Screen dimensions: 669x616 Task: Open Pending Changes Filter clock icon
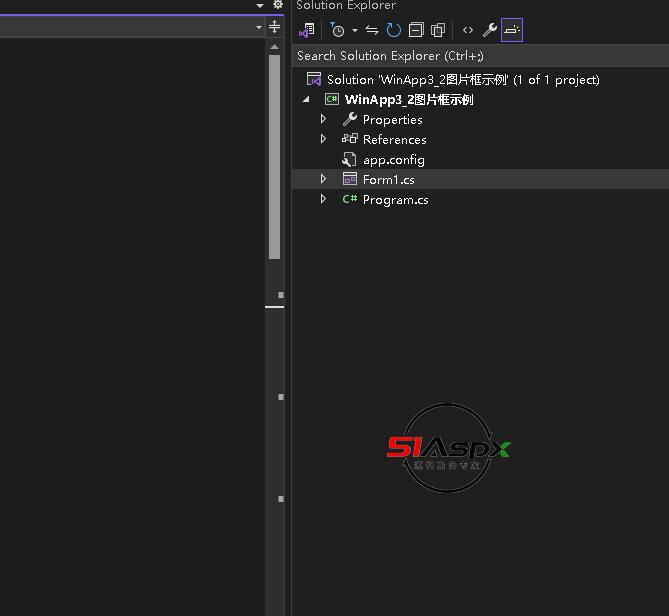click(337, 30)
